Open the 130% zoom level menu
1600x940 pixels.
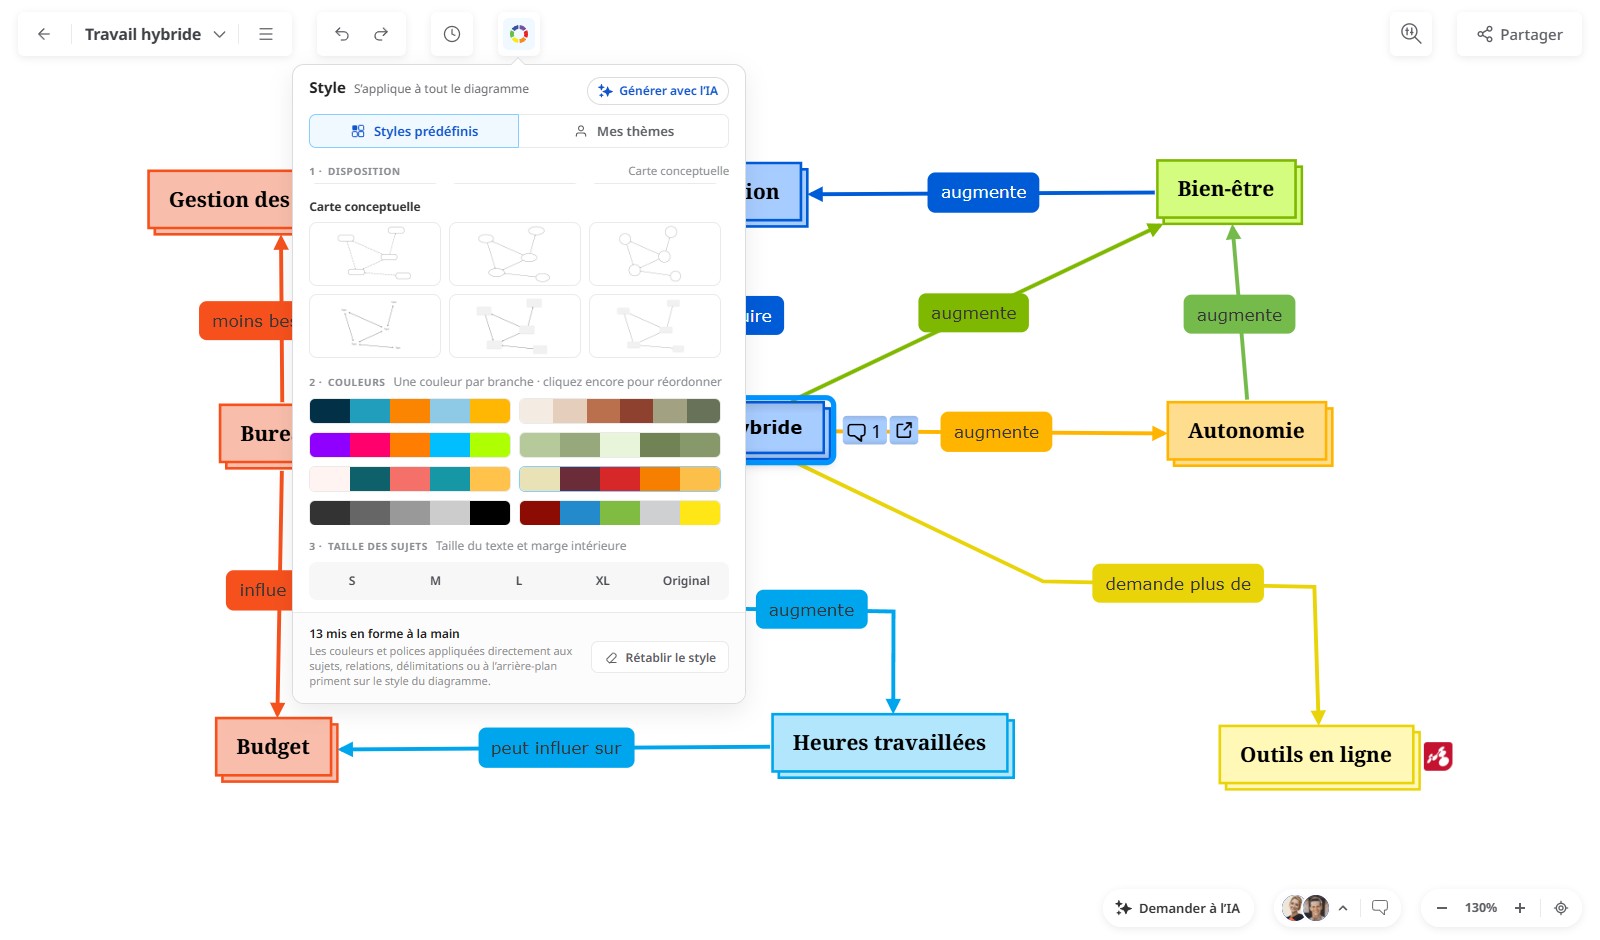coord(1481,908)
